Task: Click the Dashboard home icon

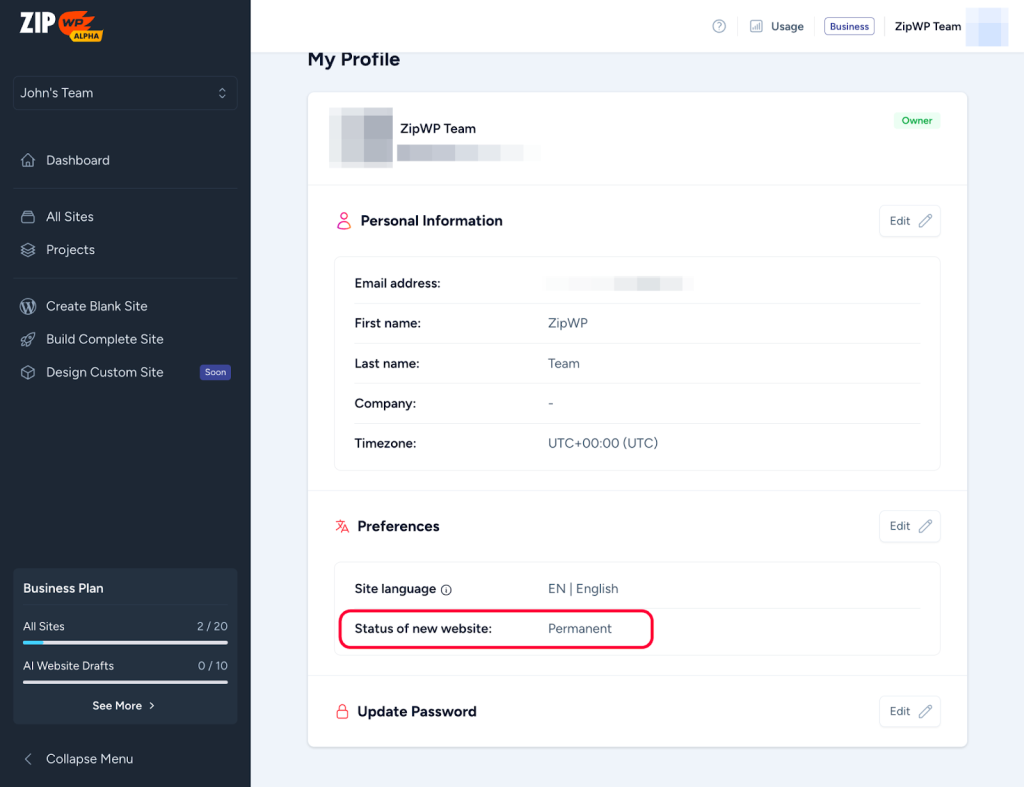Action: pyautogui.click(x=28, y=160)
